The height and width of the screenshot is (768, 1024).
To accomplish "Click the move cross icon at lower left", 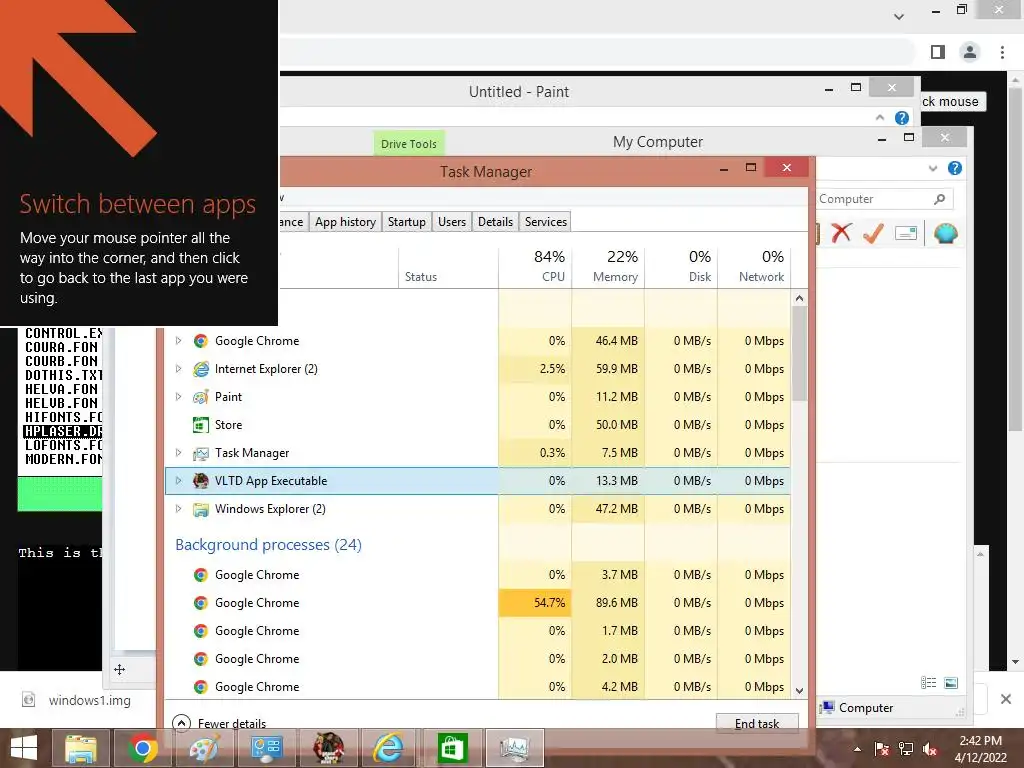I will pos(120,669).
